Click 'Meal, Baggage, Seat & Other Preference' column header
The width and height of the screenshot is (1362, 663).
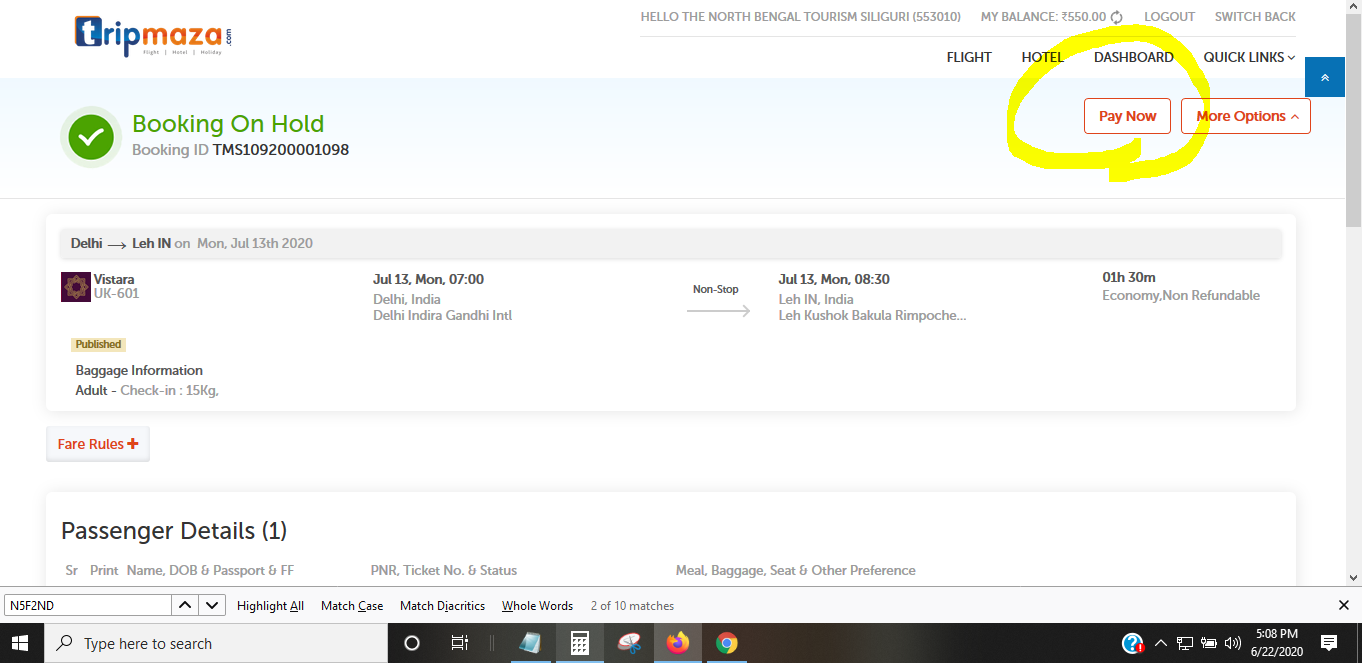pos(796,570)
